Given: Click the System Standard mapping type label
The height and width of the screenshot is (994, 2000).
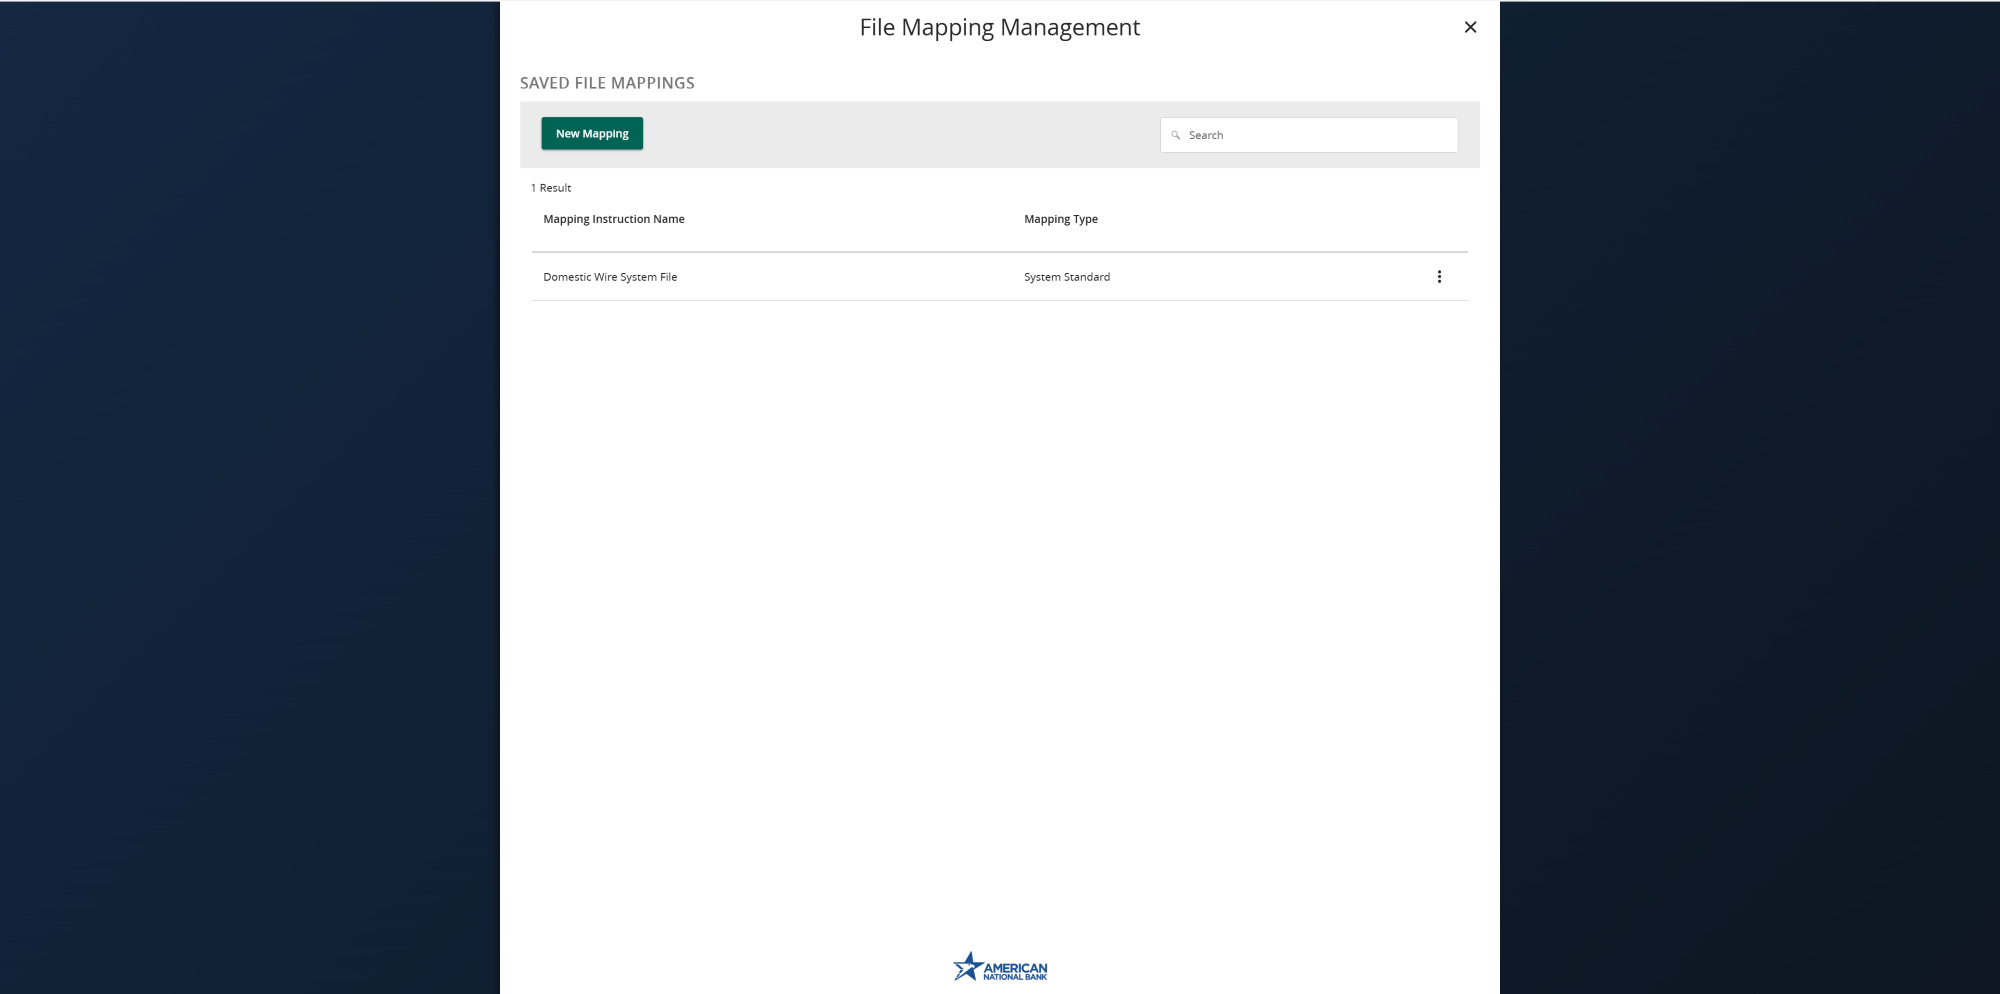Looking at the screenshot, I should pos(1066,276).
